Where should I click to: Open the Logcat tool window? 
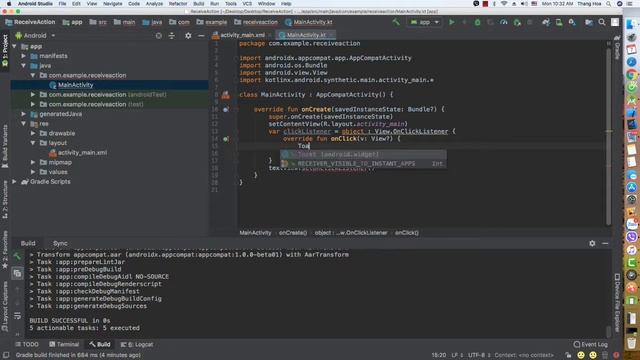[137, 344]
